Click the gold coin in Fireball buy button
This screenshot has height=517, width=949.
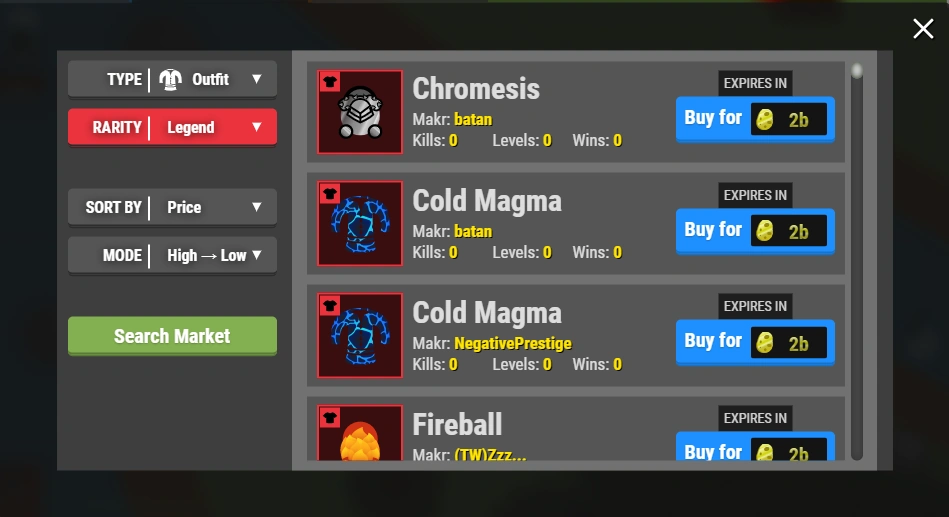(x=765, y=452)
